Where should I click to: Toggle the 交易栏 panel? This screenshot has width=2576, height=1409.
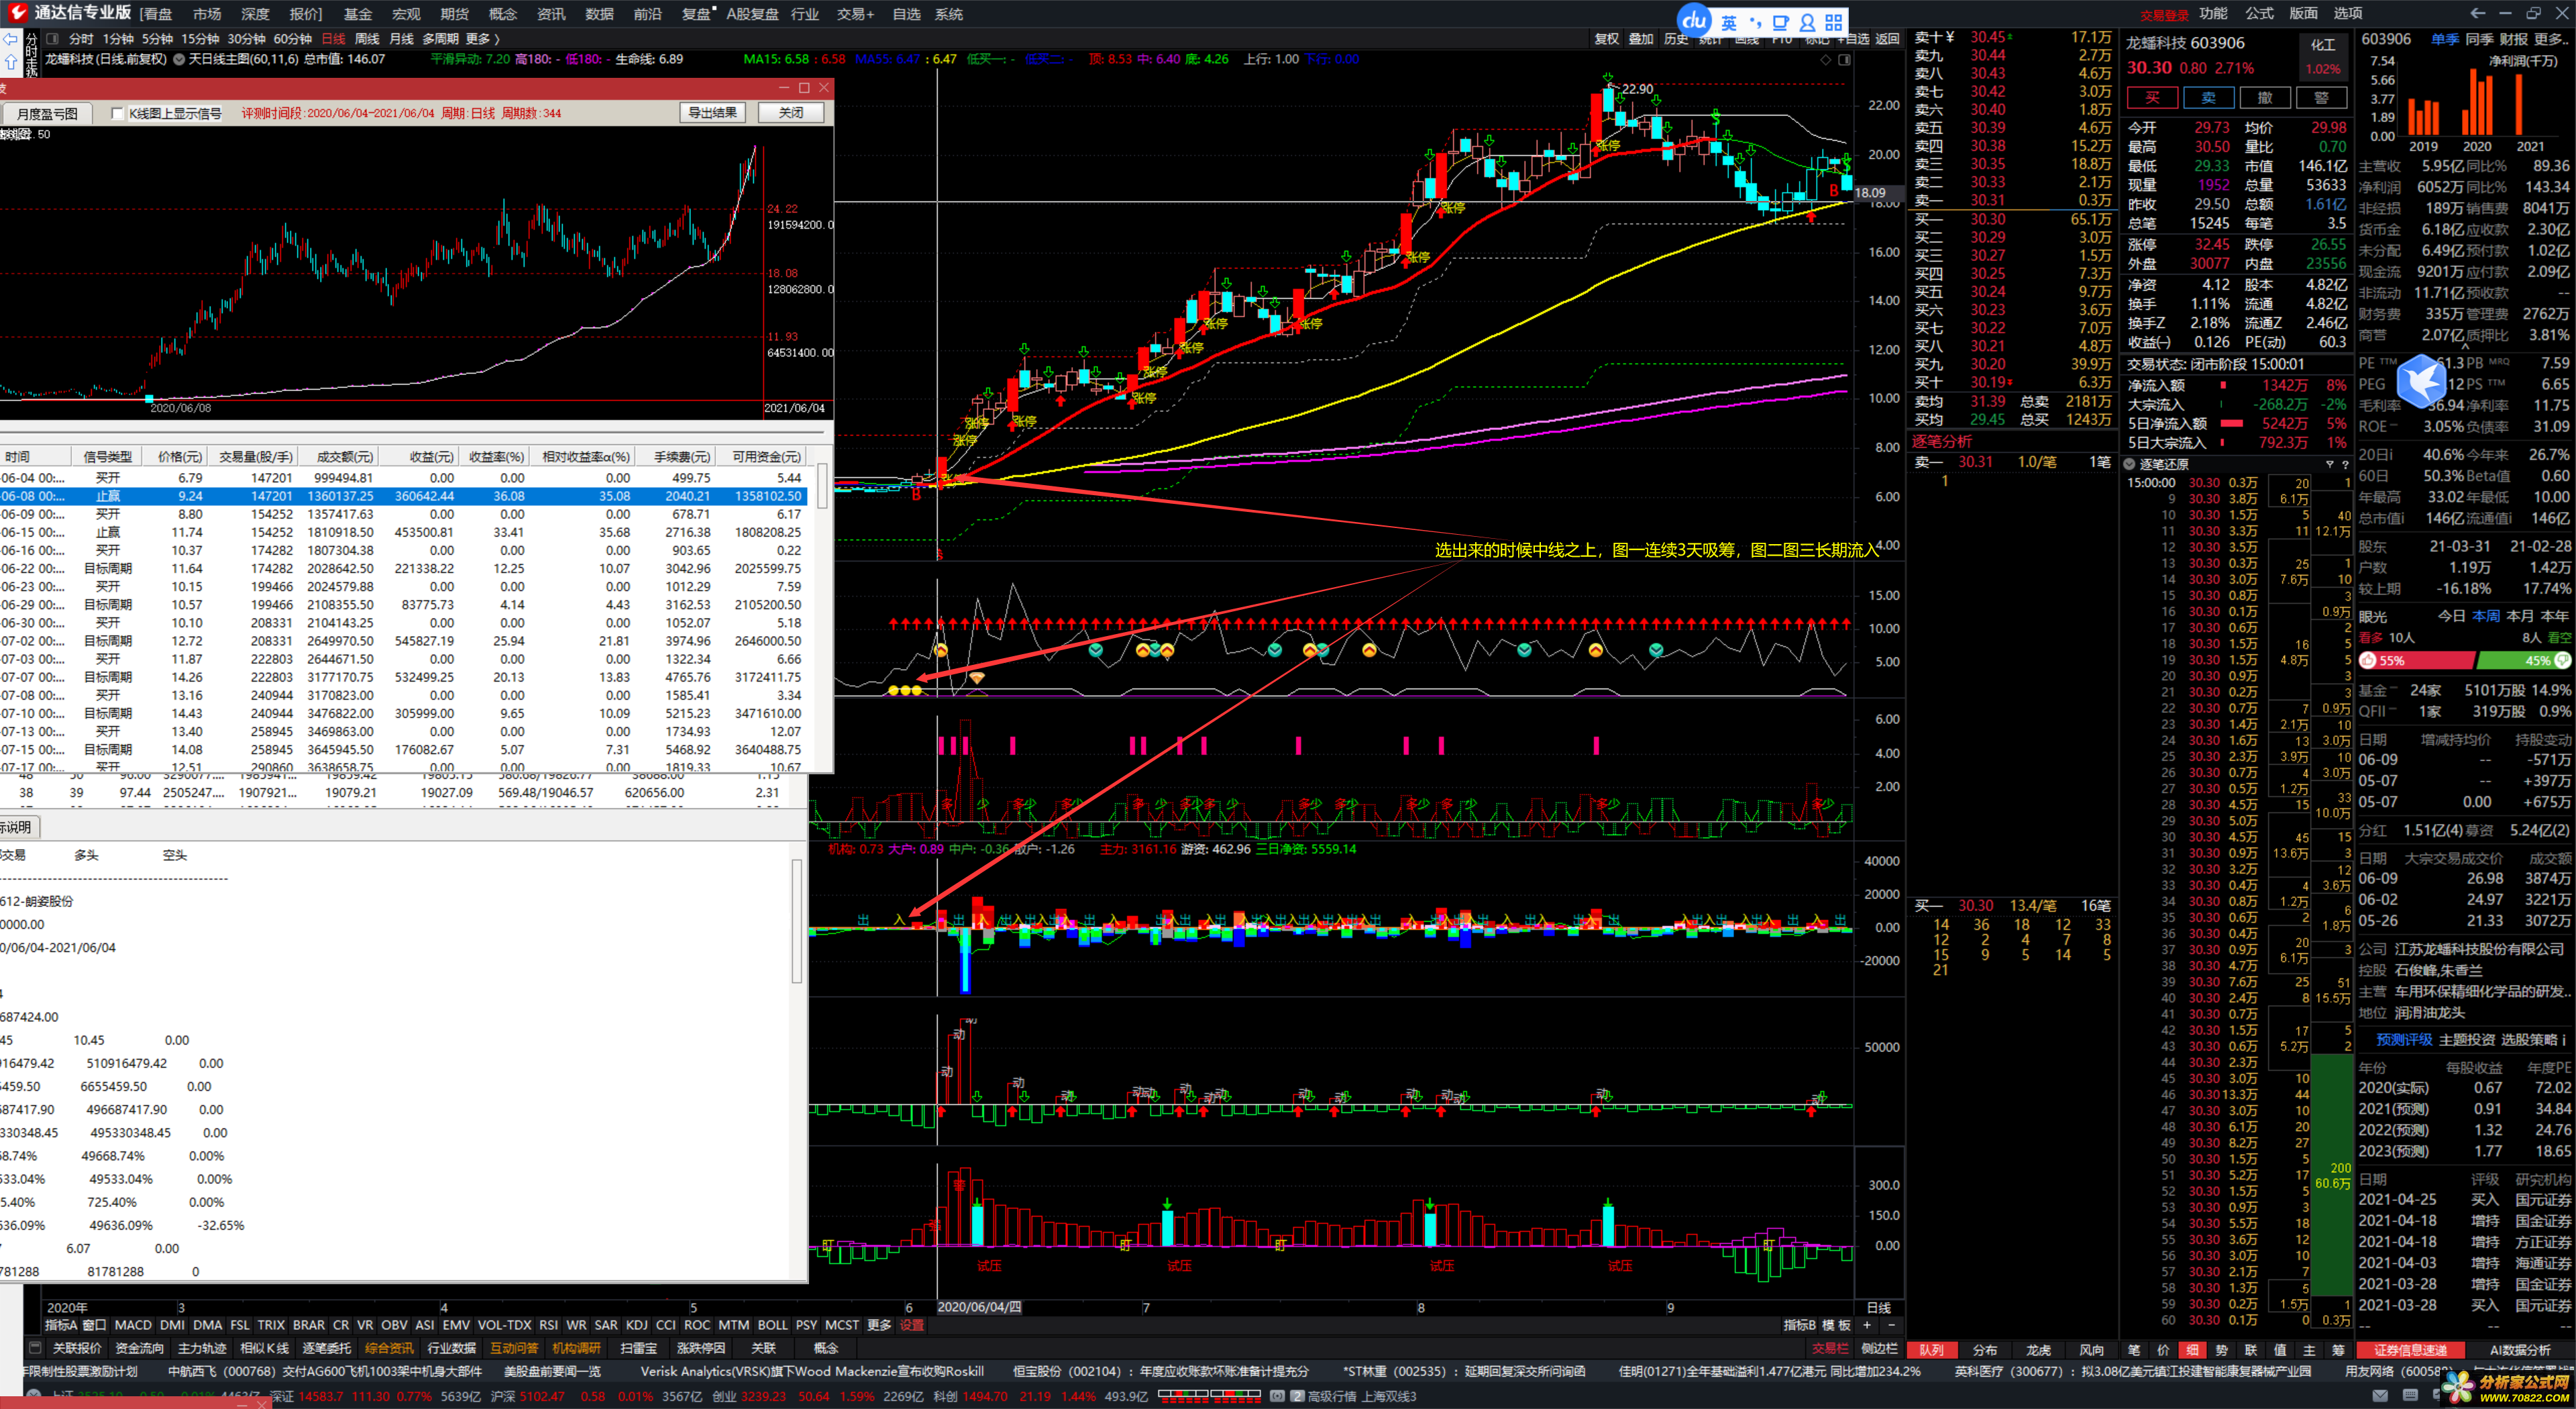(1829, 1348)
